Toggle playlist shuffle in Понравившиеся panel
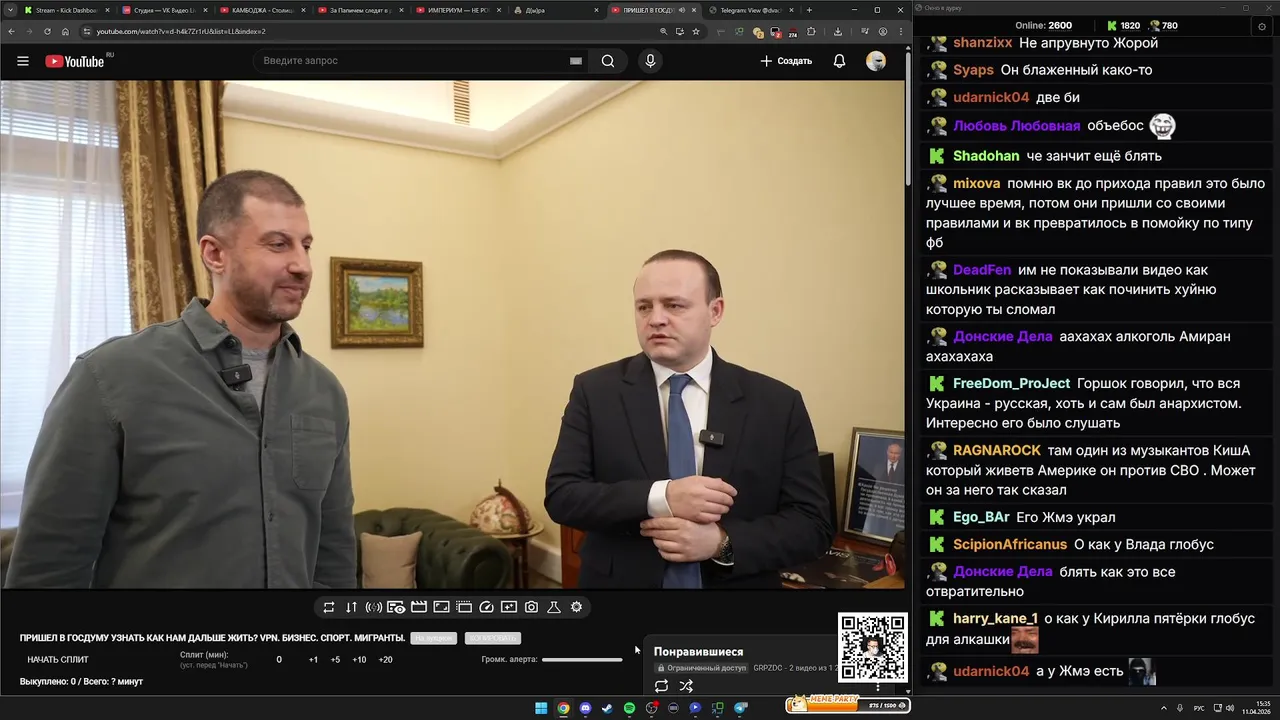The width and height of the screenshot is (1280, 720). (x=686, y=686)
